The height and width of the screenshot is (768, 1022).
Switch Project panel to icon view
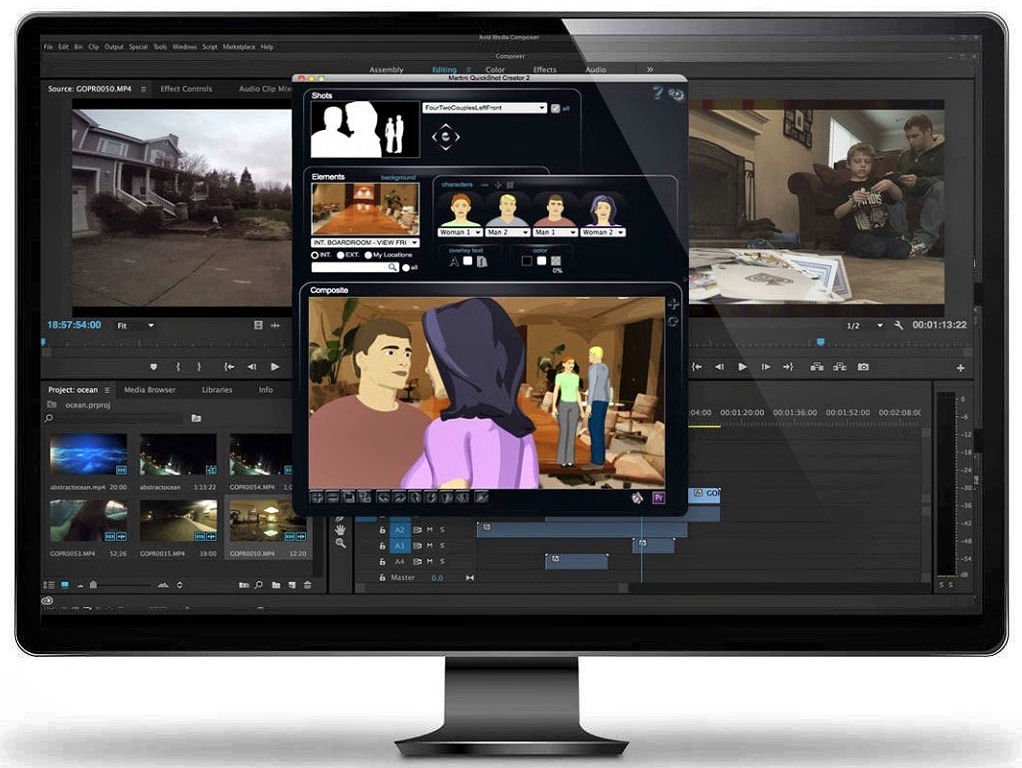(x=65, y=585)
